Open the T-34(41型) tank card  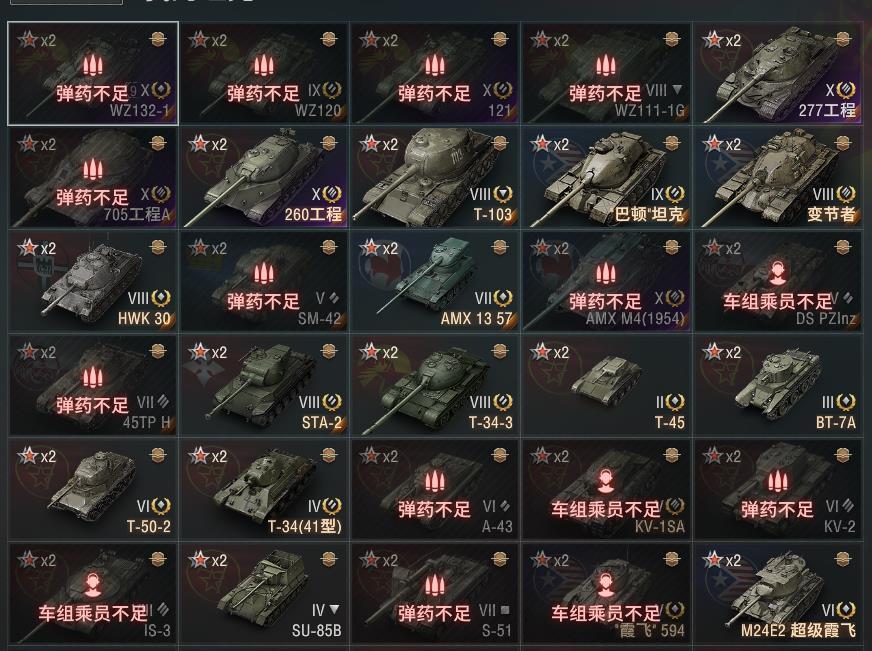pos(264,489)
